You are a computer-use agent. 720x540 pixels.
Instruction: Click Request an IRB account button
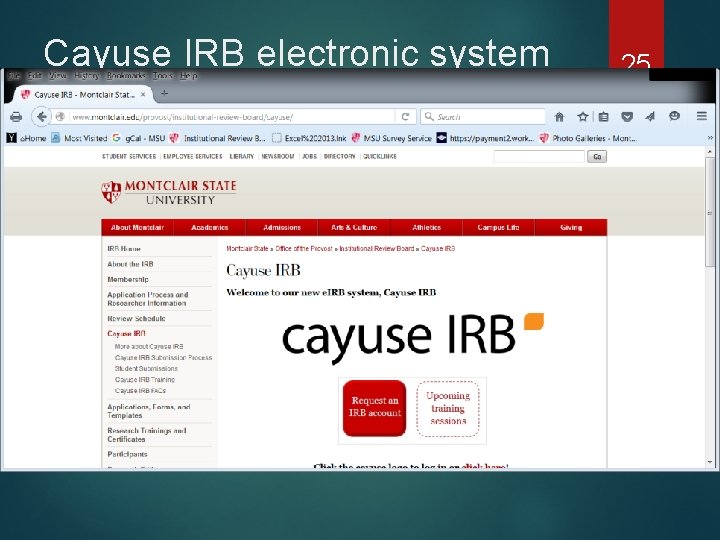click(x=375, y=408)
